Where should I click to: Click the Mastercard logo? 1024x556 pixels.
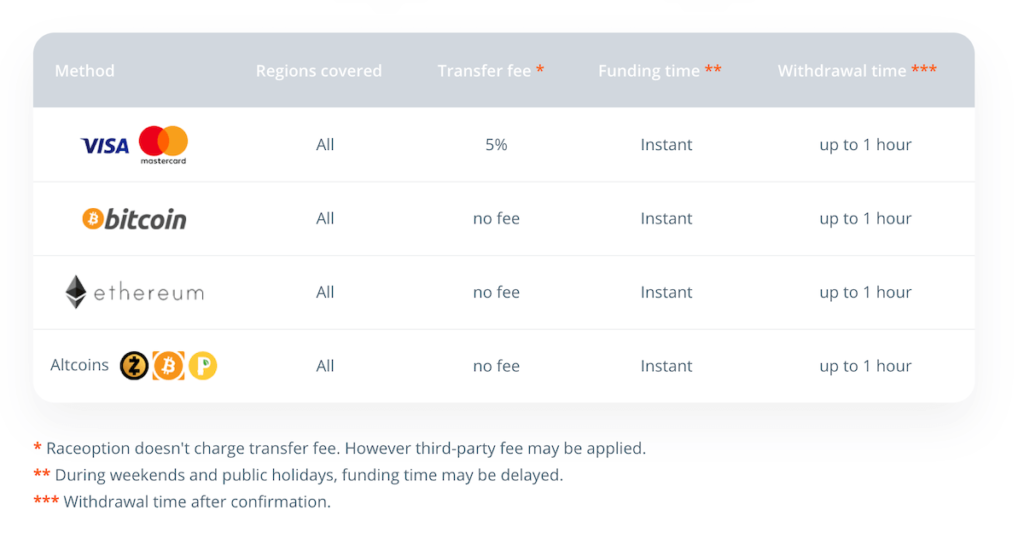(x=163, y=144)
